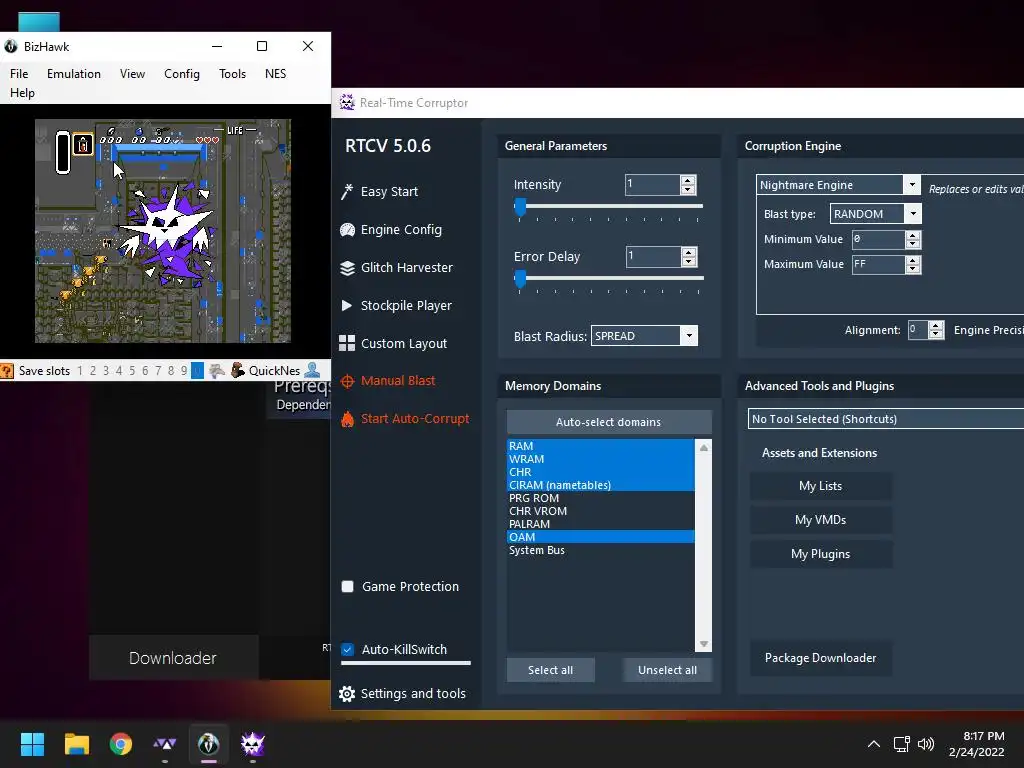Open Settings and tools gear icon
The image size is (1024, 768).
(x=347, y=694)
